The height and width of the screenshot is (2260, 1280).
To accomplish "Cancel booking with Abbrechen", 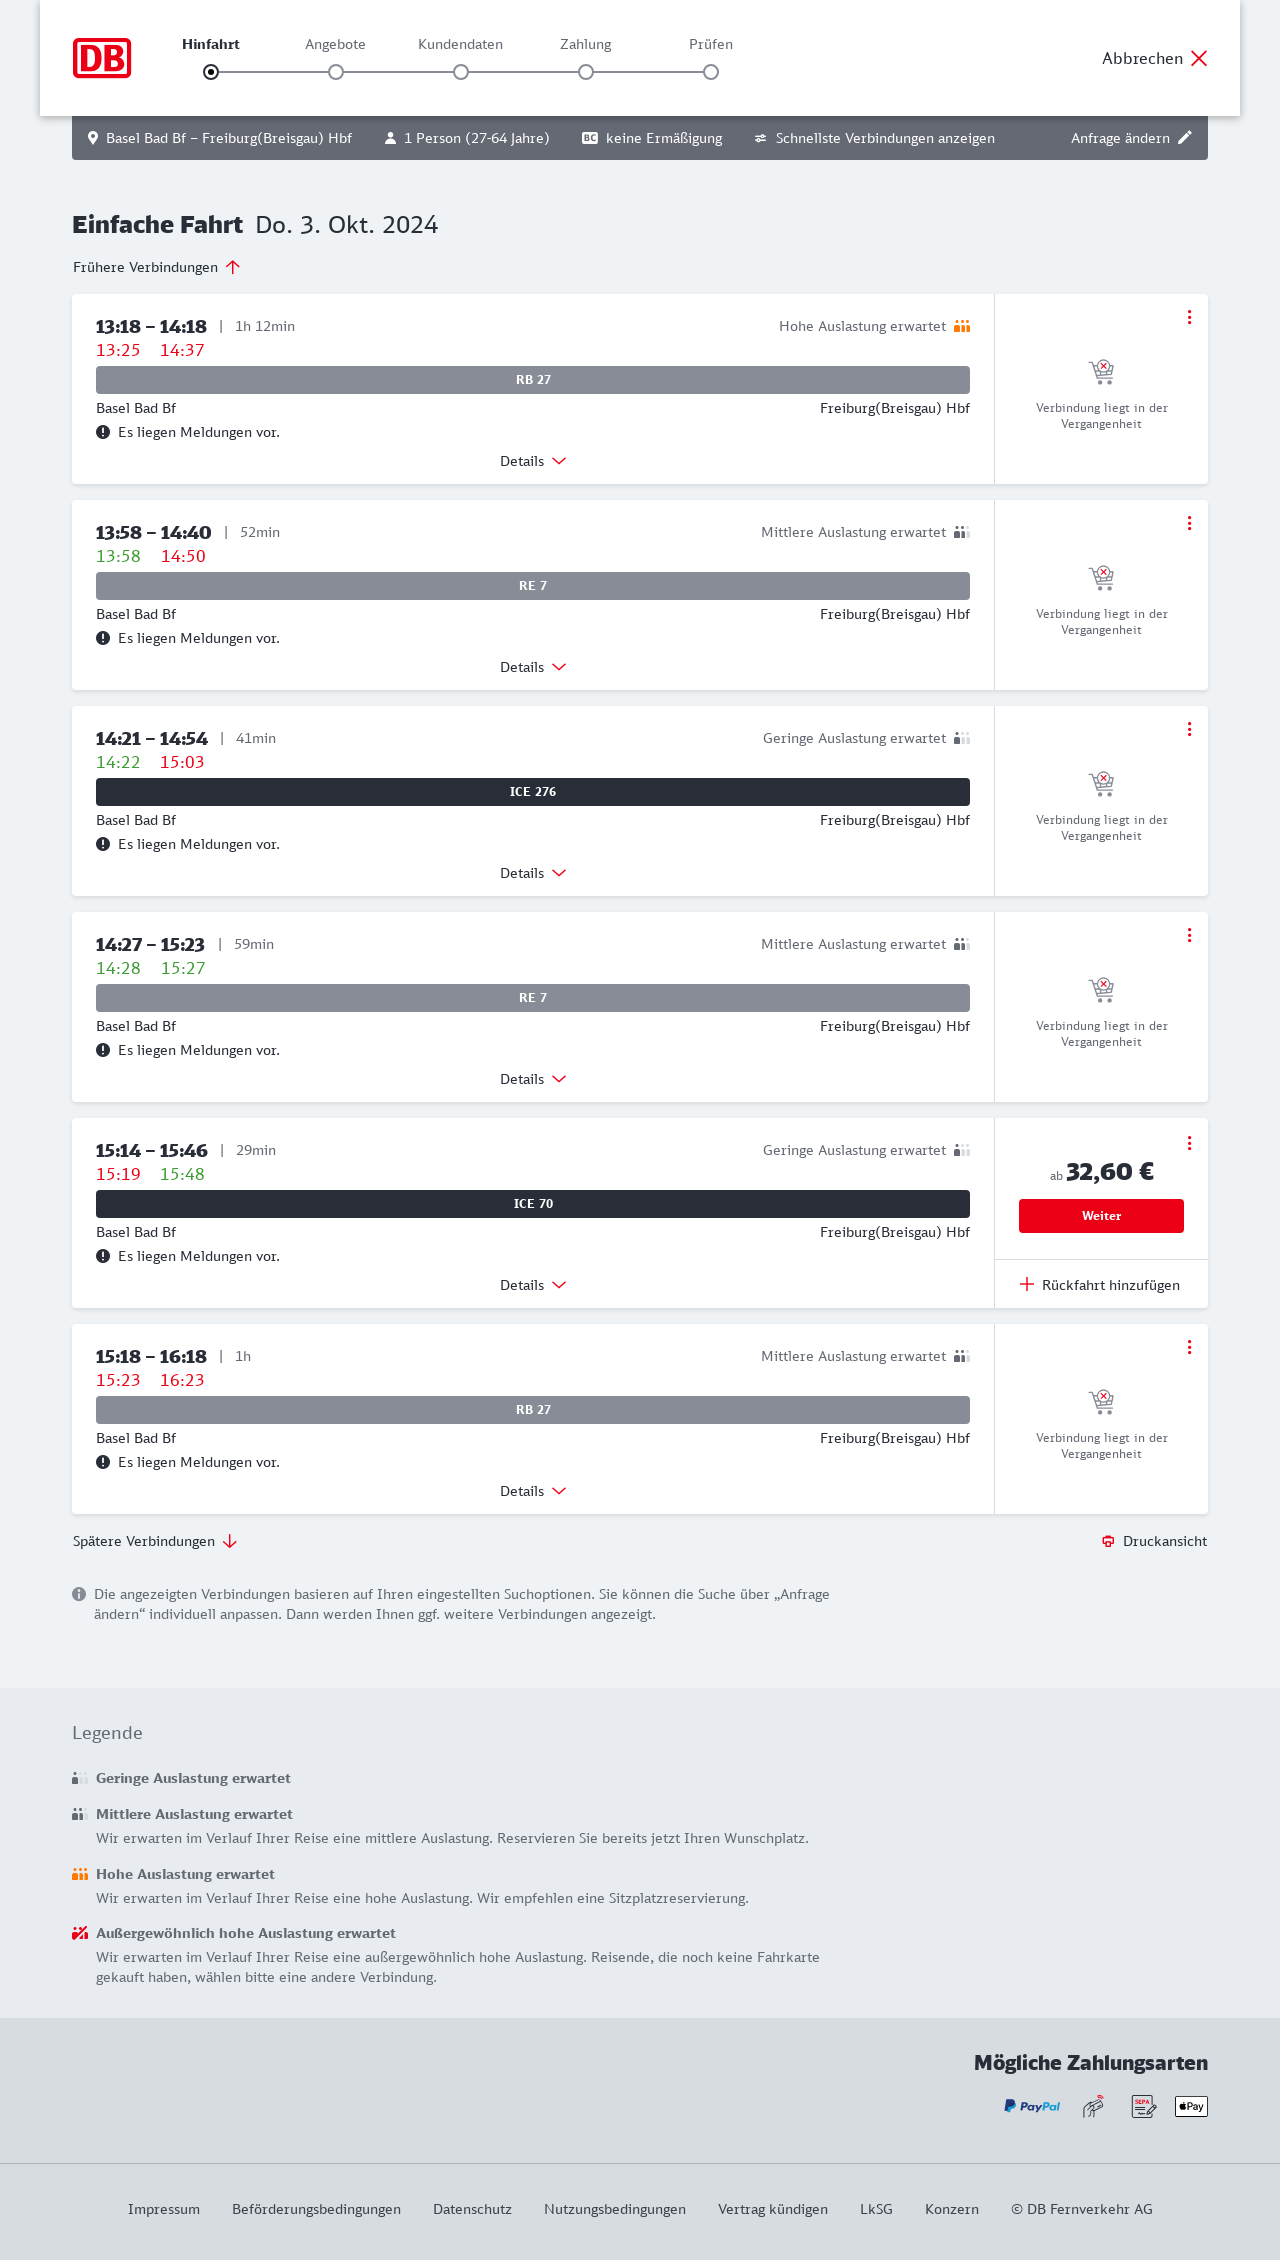I will click(1154, 58).
